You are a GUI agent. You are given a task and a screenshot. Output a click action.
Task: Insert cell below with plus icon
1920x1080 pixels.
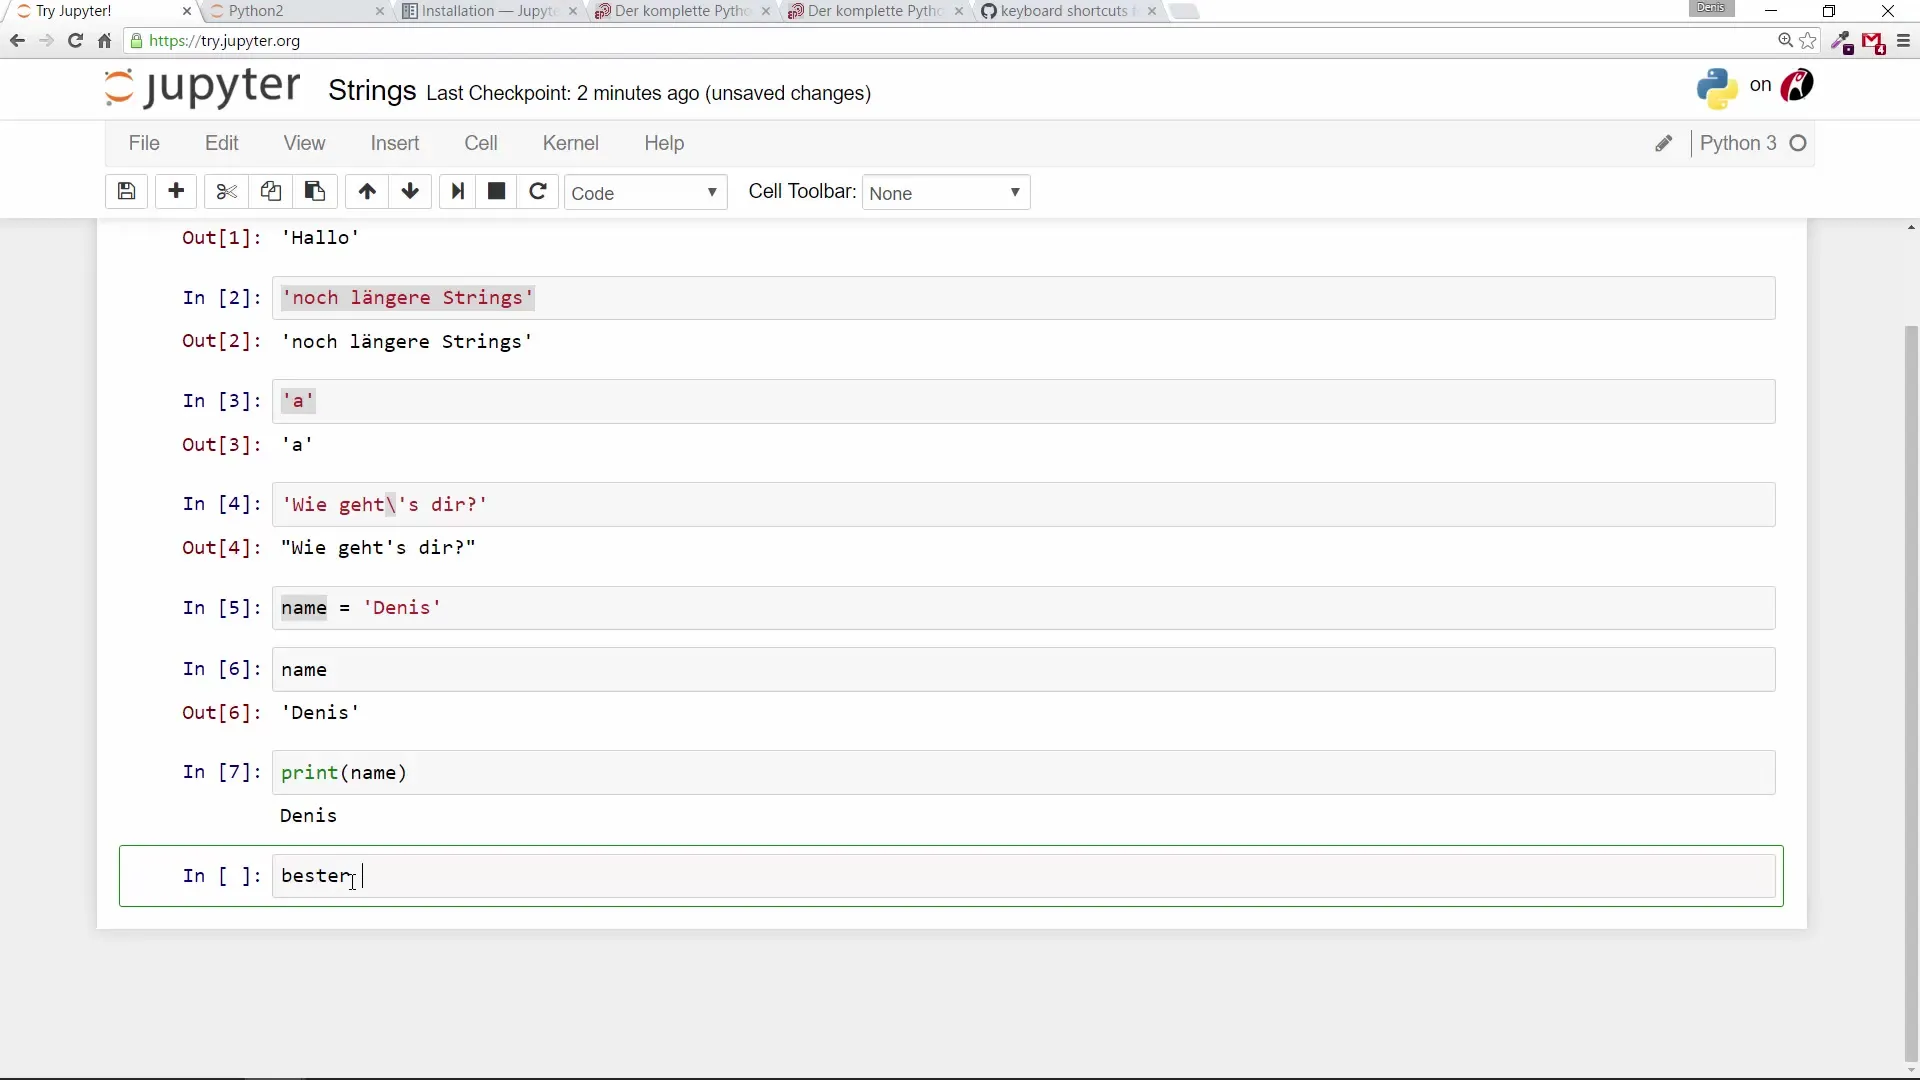pyautogui.click(x=176, y=191)
